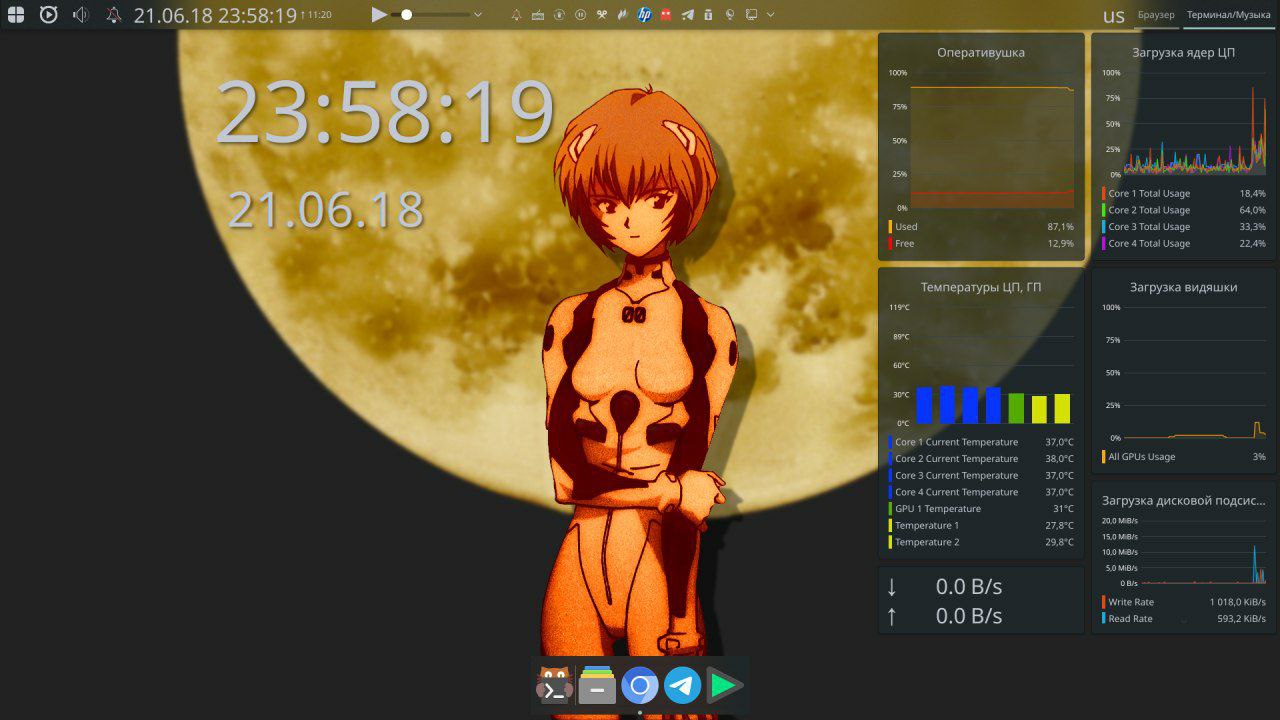Click the download speed arrow readout

[x=944, y=587]
